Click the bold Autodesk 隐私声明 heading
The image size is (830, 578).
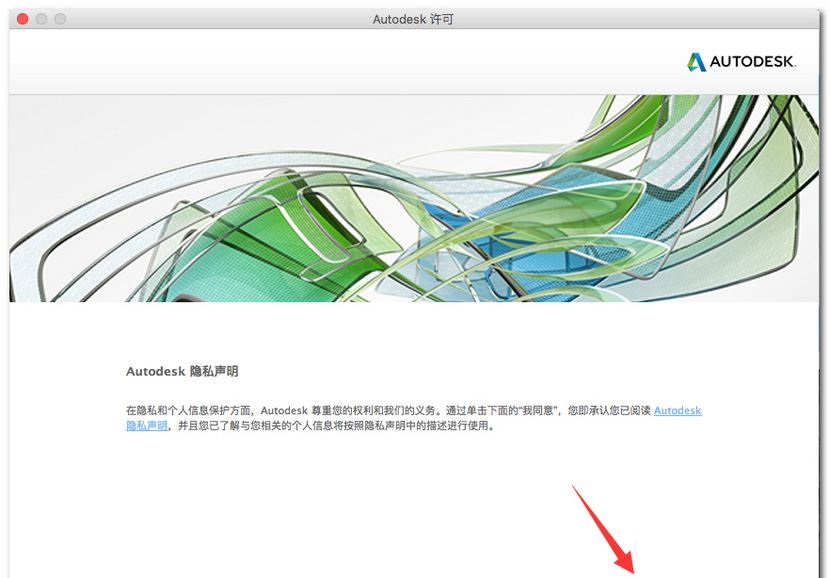182,371
